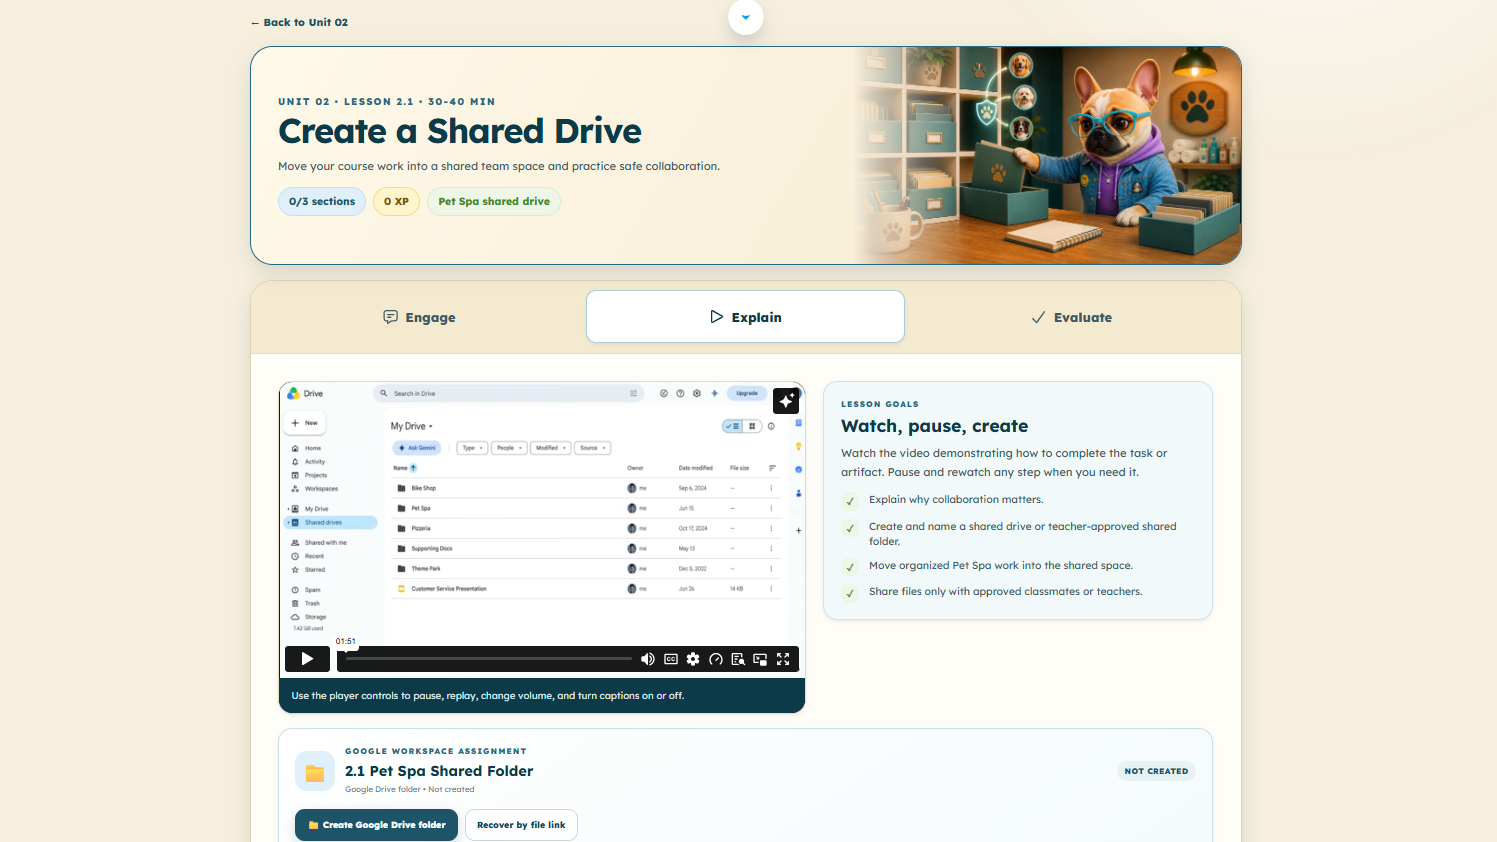The height and width of the screenshot is (842, 1497).
Task: Toggle picture-in-picture mode in the player
Action: point(760,659)
